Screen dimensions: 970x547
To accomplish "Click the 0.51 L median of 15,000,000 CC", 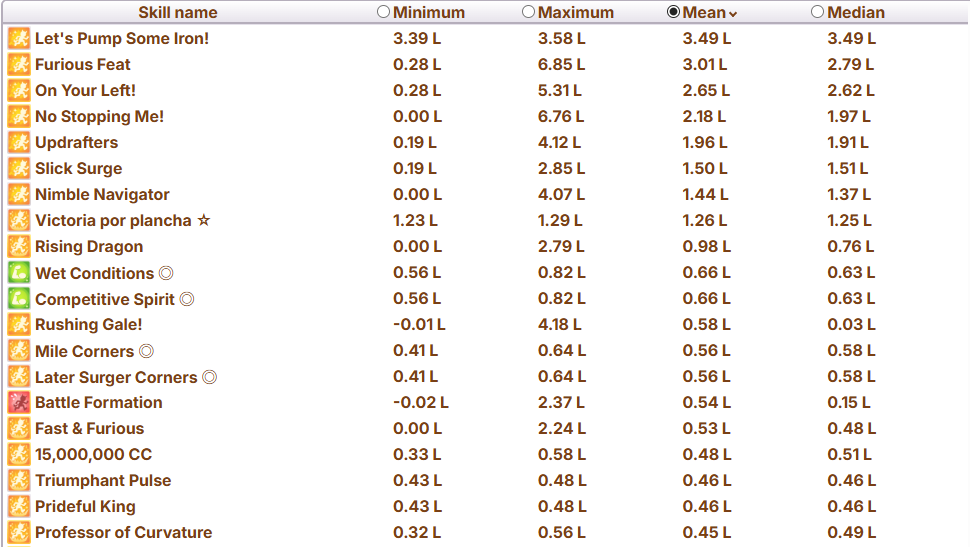I will pyautogui.click(x=849, y=454).
